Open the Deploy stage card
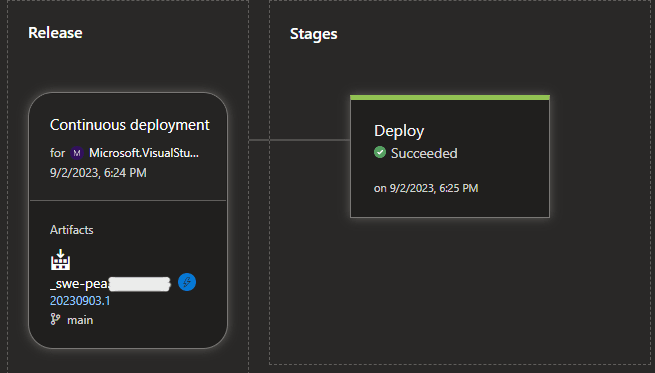The width and height of the screenshot is (655, 373). (x=450, y=156)
